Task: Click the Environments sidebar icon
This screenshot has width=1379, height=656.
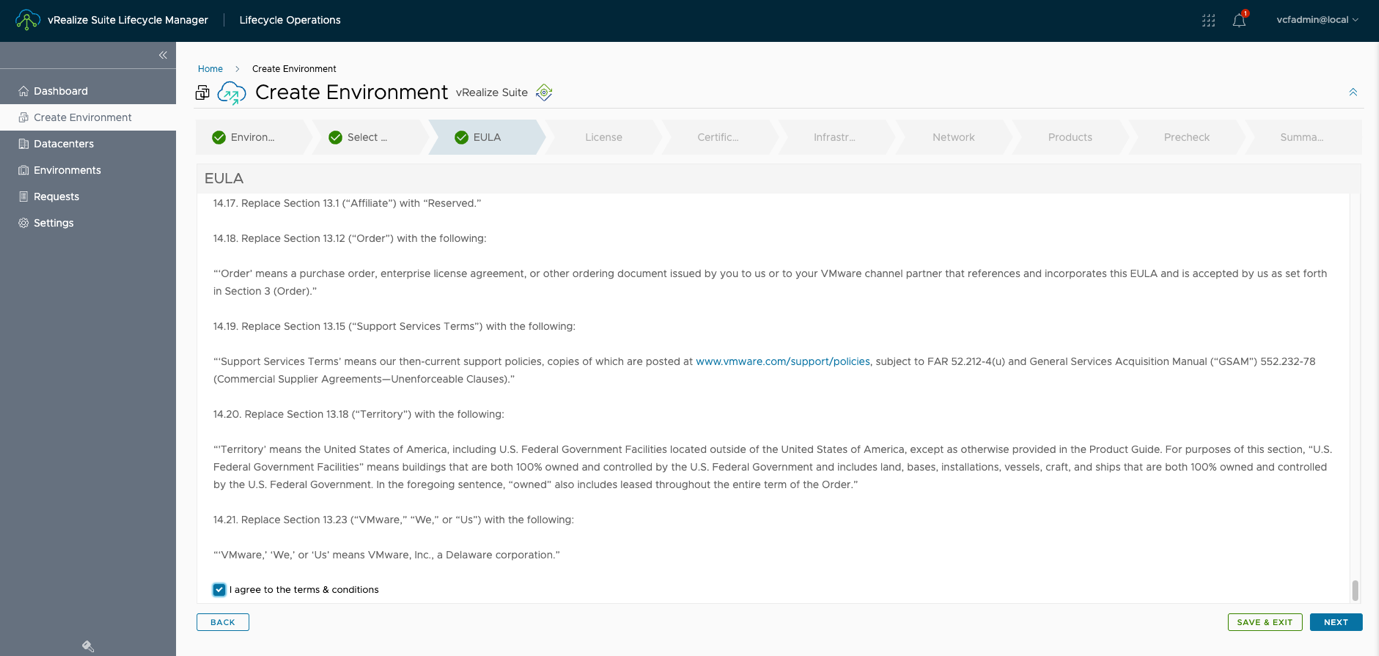Action: point(24,170)
